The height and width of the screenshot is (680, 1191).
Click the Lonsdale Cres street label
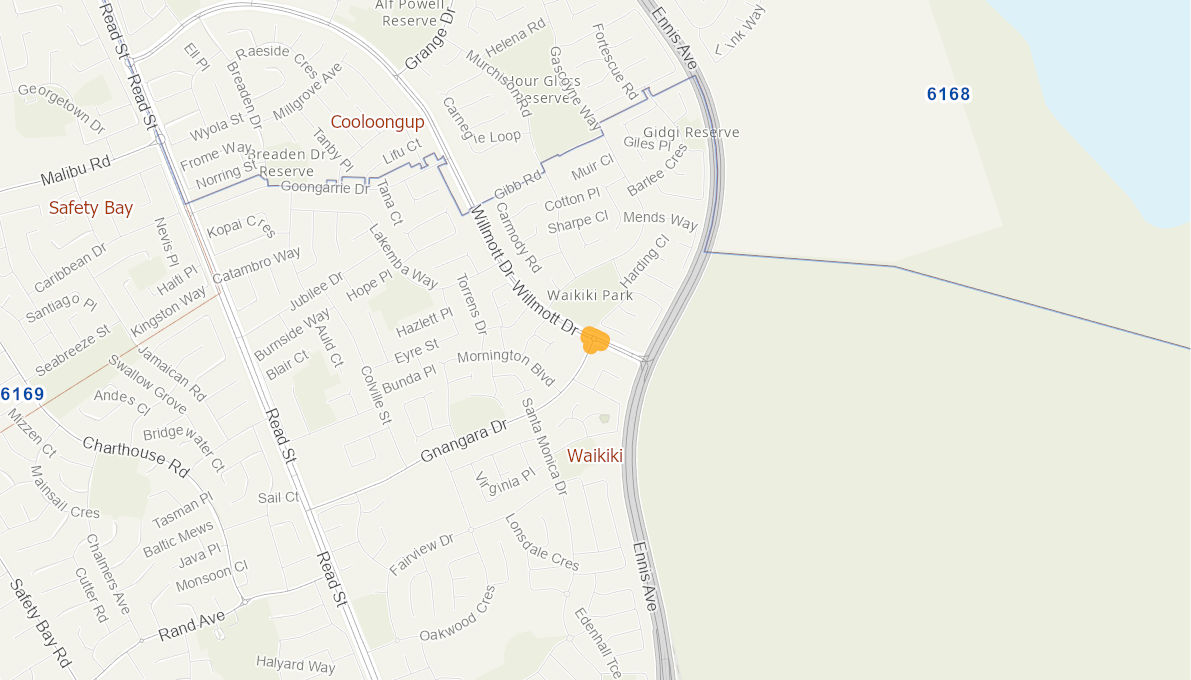pyautogui.click(x=542, y=542)
